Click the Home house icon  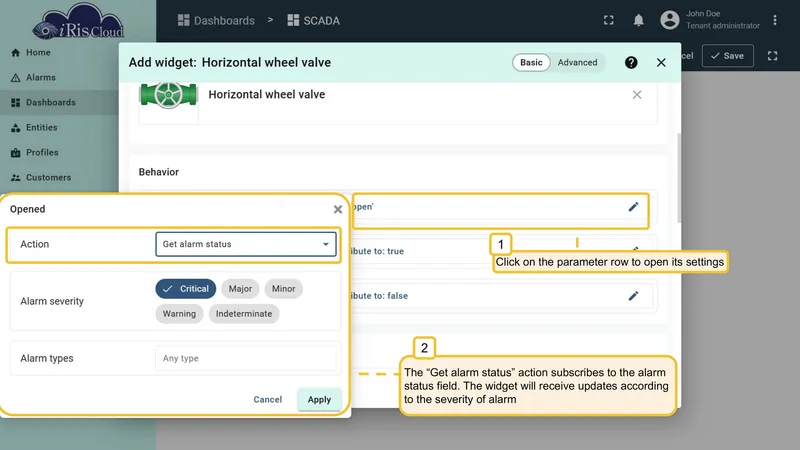coord(15,53)
